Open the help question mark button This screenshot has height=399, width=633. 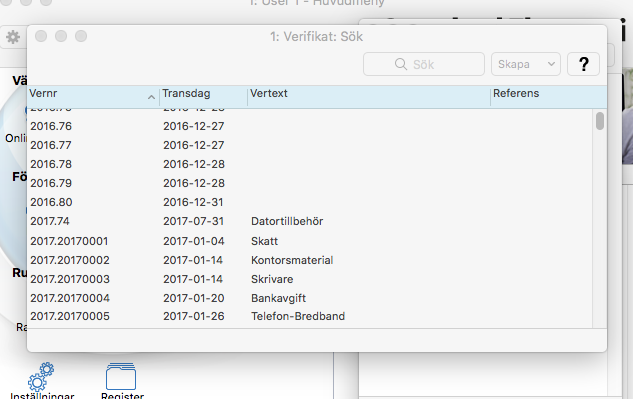[x=583, y=64]
